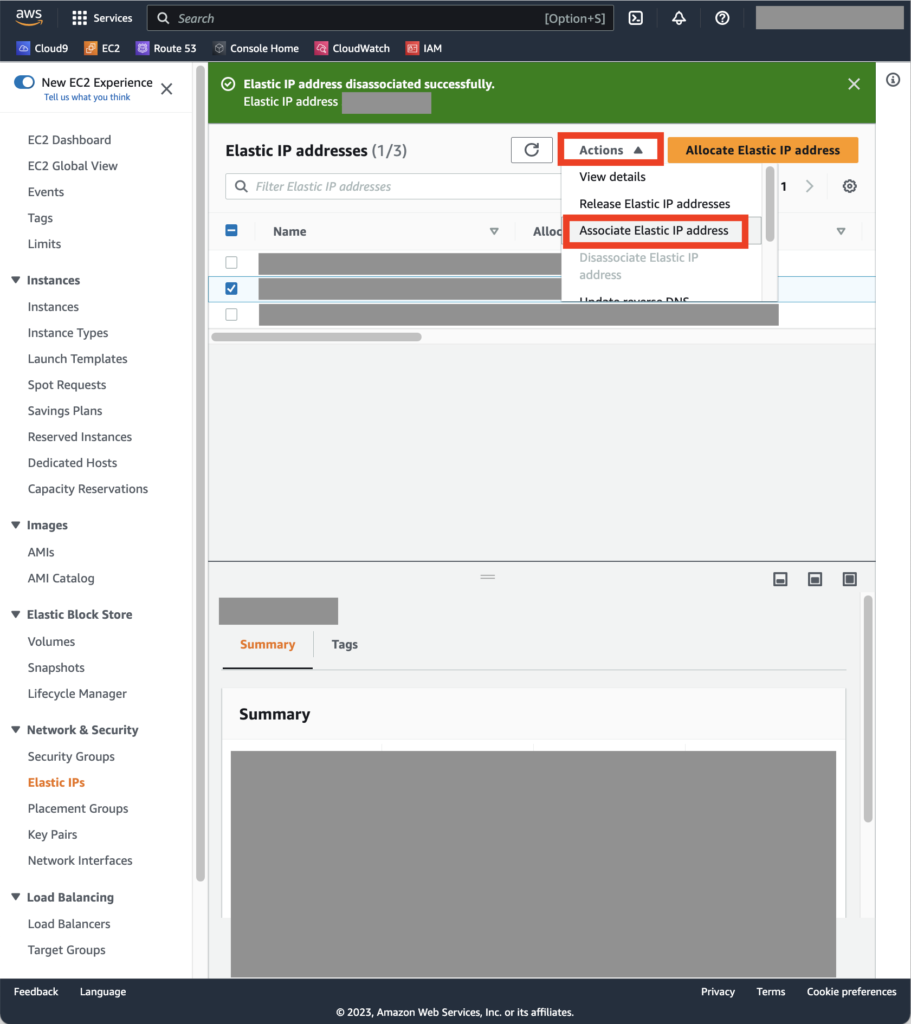Open Network Interfaces page
Screen dimensions: 911x1024
pyautogui.click(x=80, y=861)
